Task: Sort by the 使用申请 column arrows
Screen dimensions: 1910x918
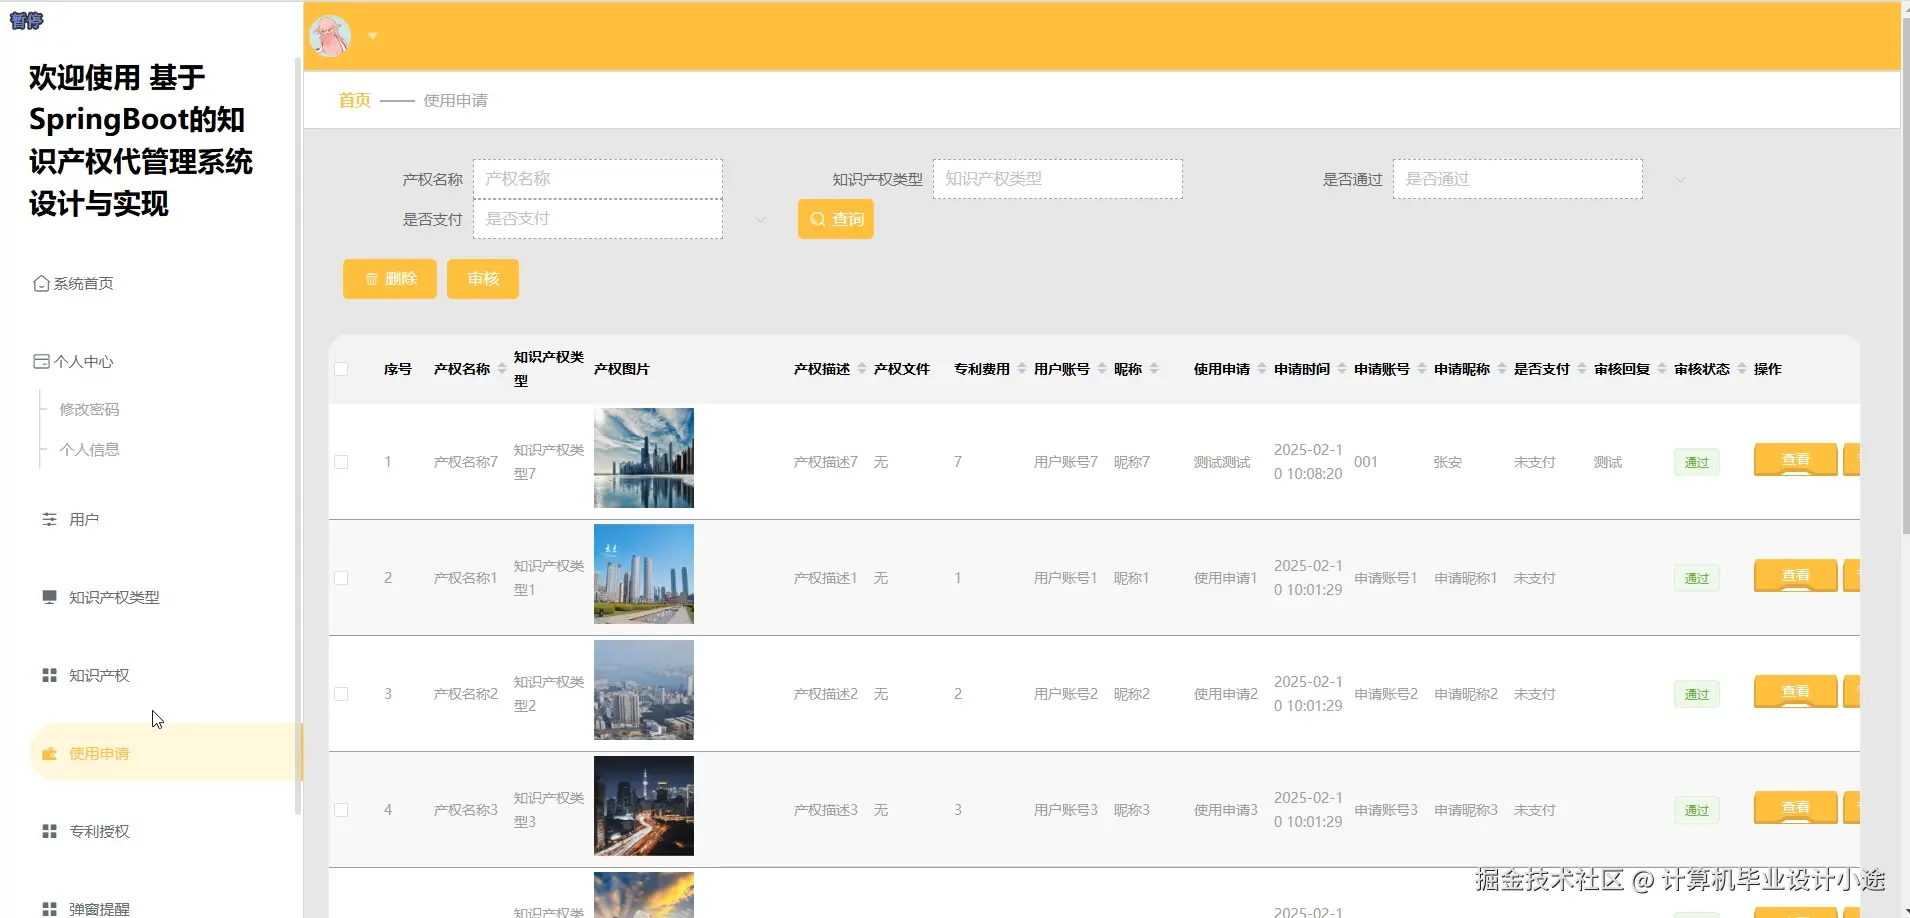Action: [x=1262, y=369]
